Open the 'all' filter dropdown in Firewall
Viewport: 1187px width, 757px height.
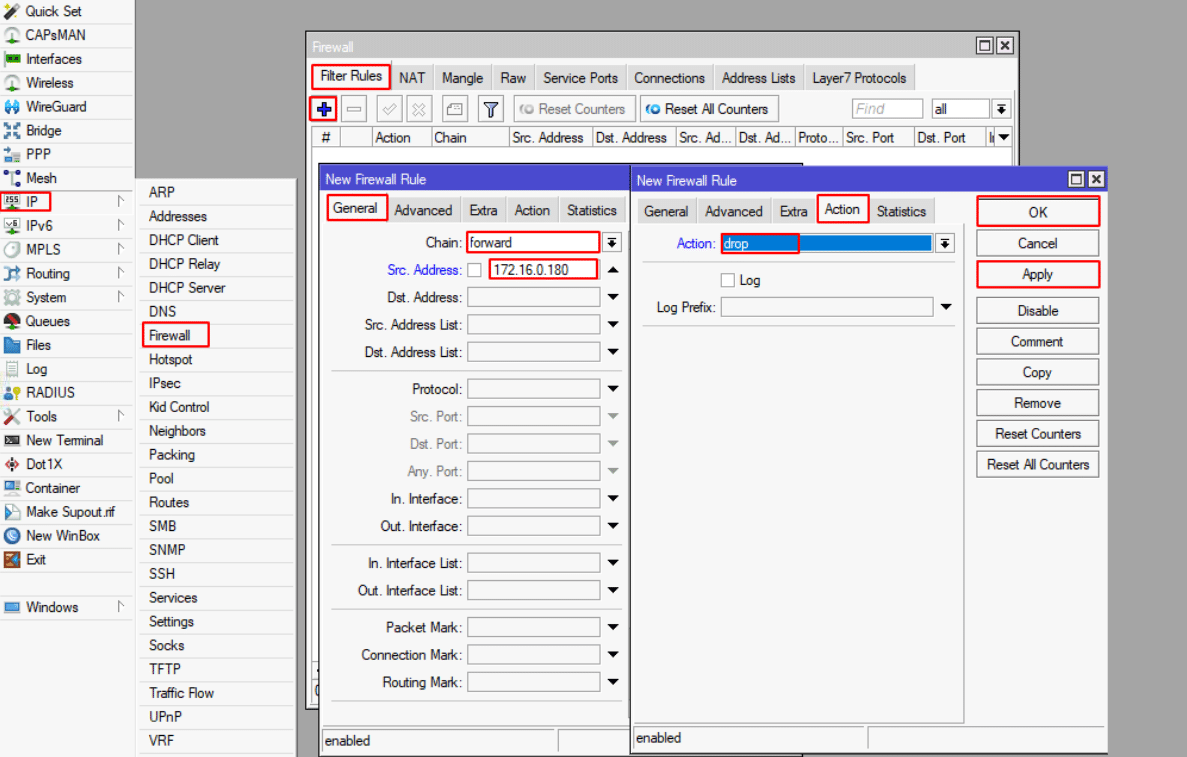[x=1001, y=109]
